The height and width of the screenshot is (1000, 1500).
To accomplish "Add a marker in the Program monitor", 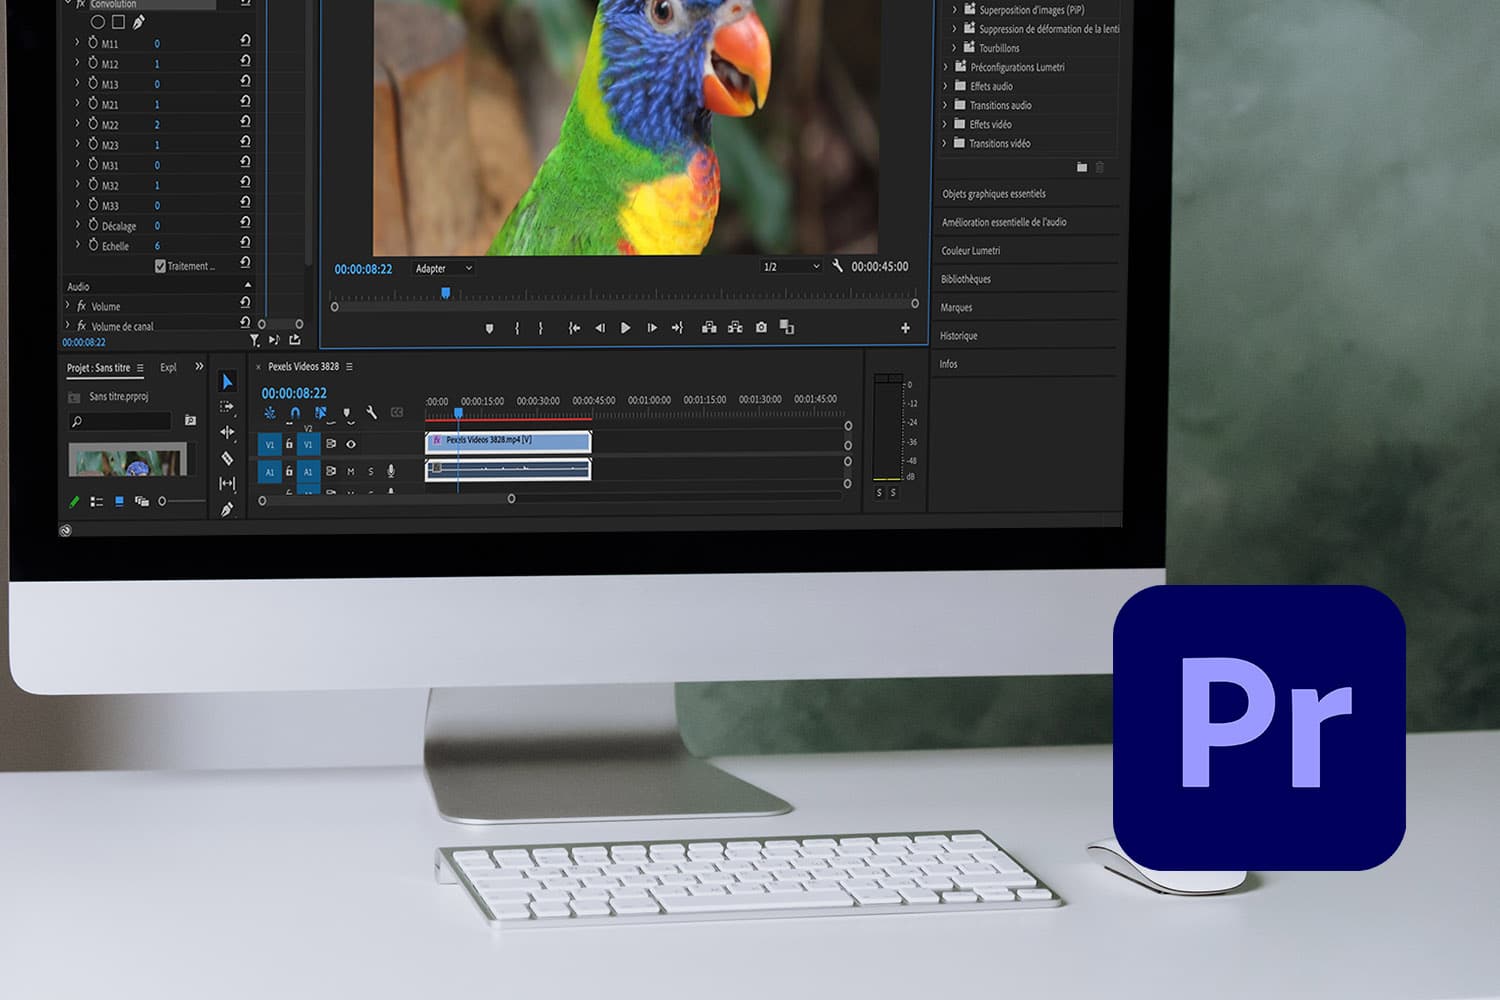I will coord(489,328).
